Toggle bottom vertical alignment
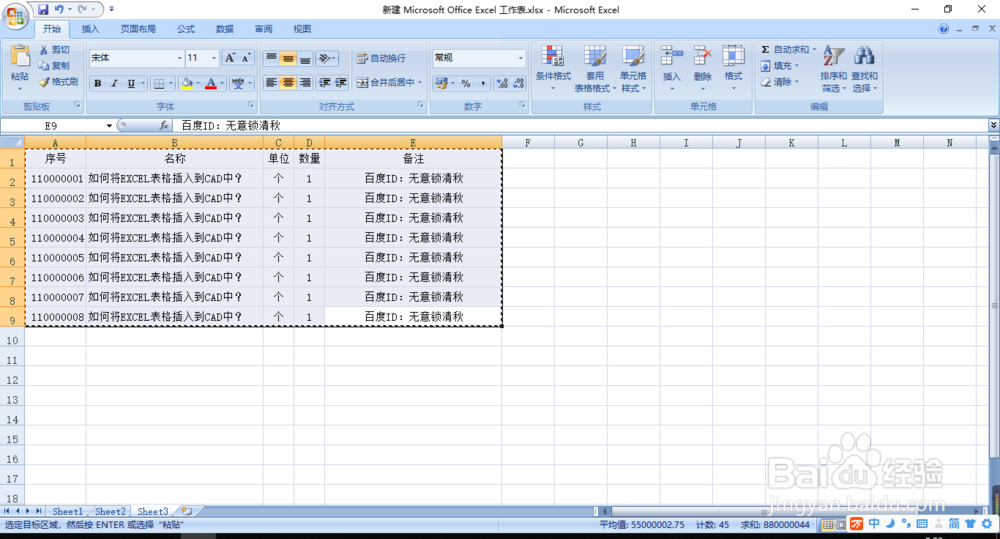The height and width of the screenshot is (539, 1000). [x=305, y=59]
